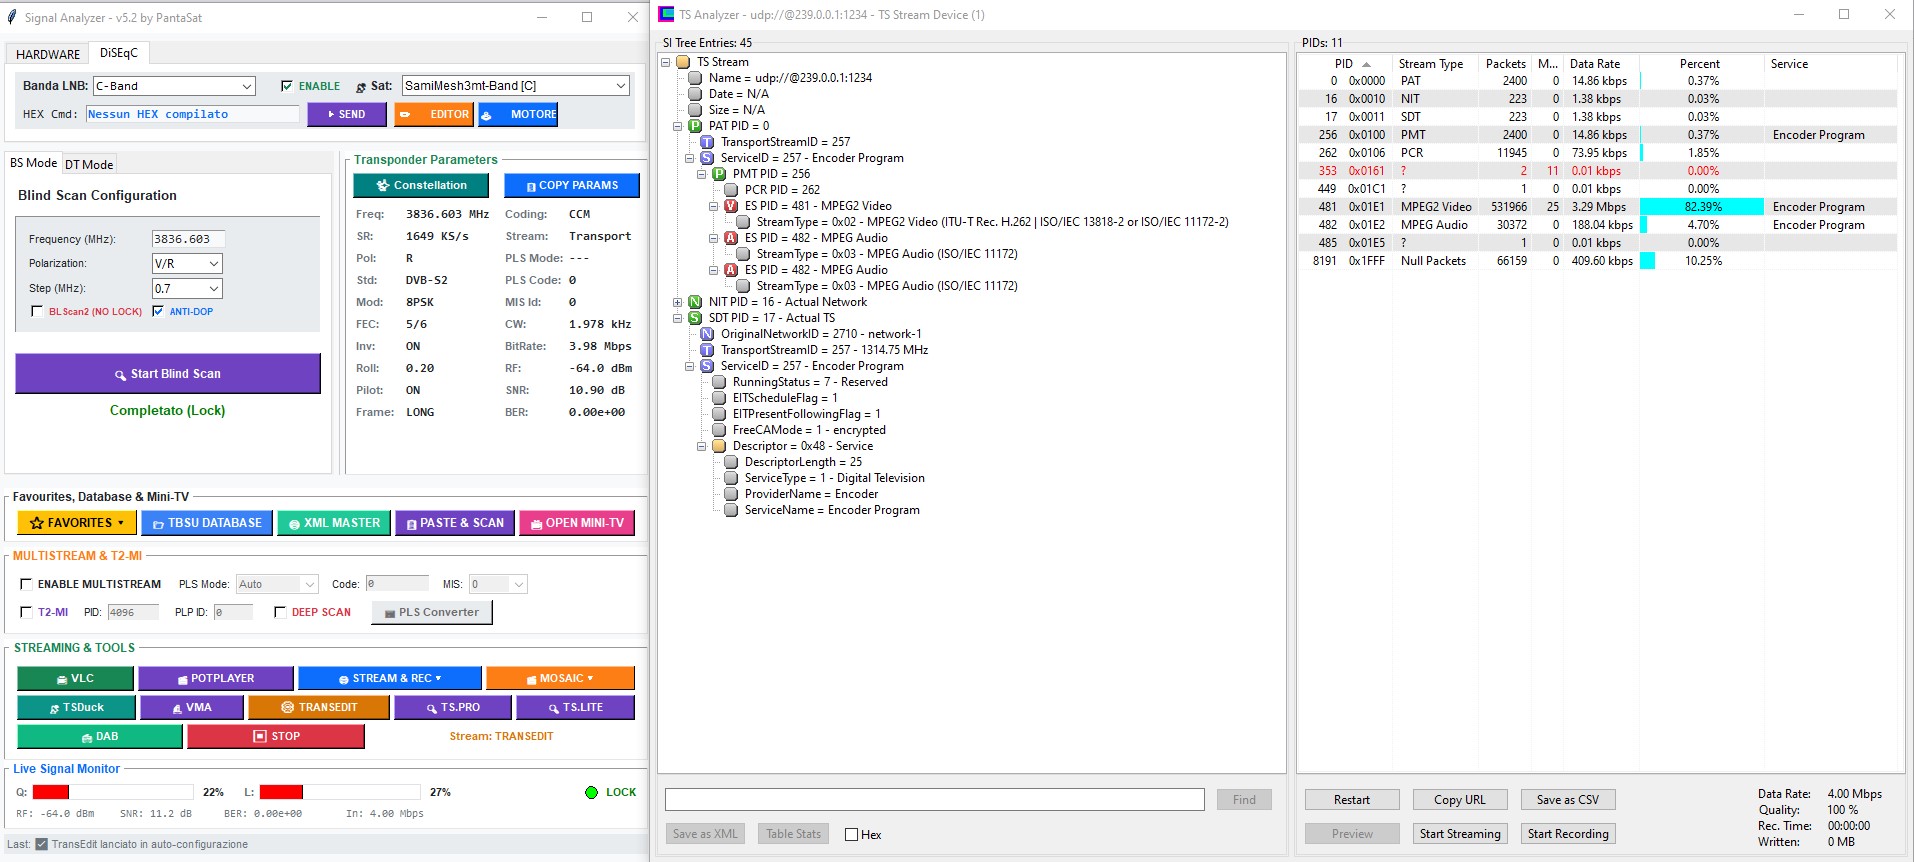The height and width of the screenshot is (862, 1914).
Task: Sort by the Data Rate column header
Action: 1602,64
